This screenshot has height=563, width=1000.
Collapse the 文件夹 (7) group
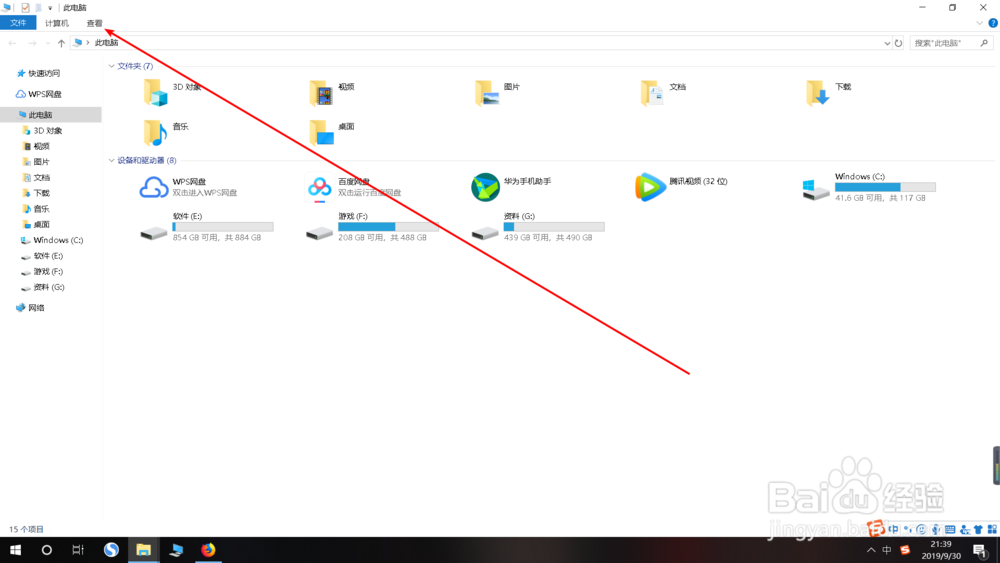(x=112, y=66)
